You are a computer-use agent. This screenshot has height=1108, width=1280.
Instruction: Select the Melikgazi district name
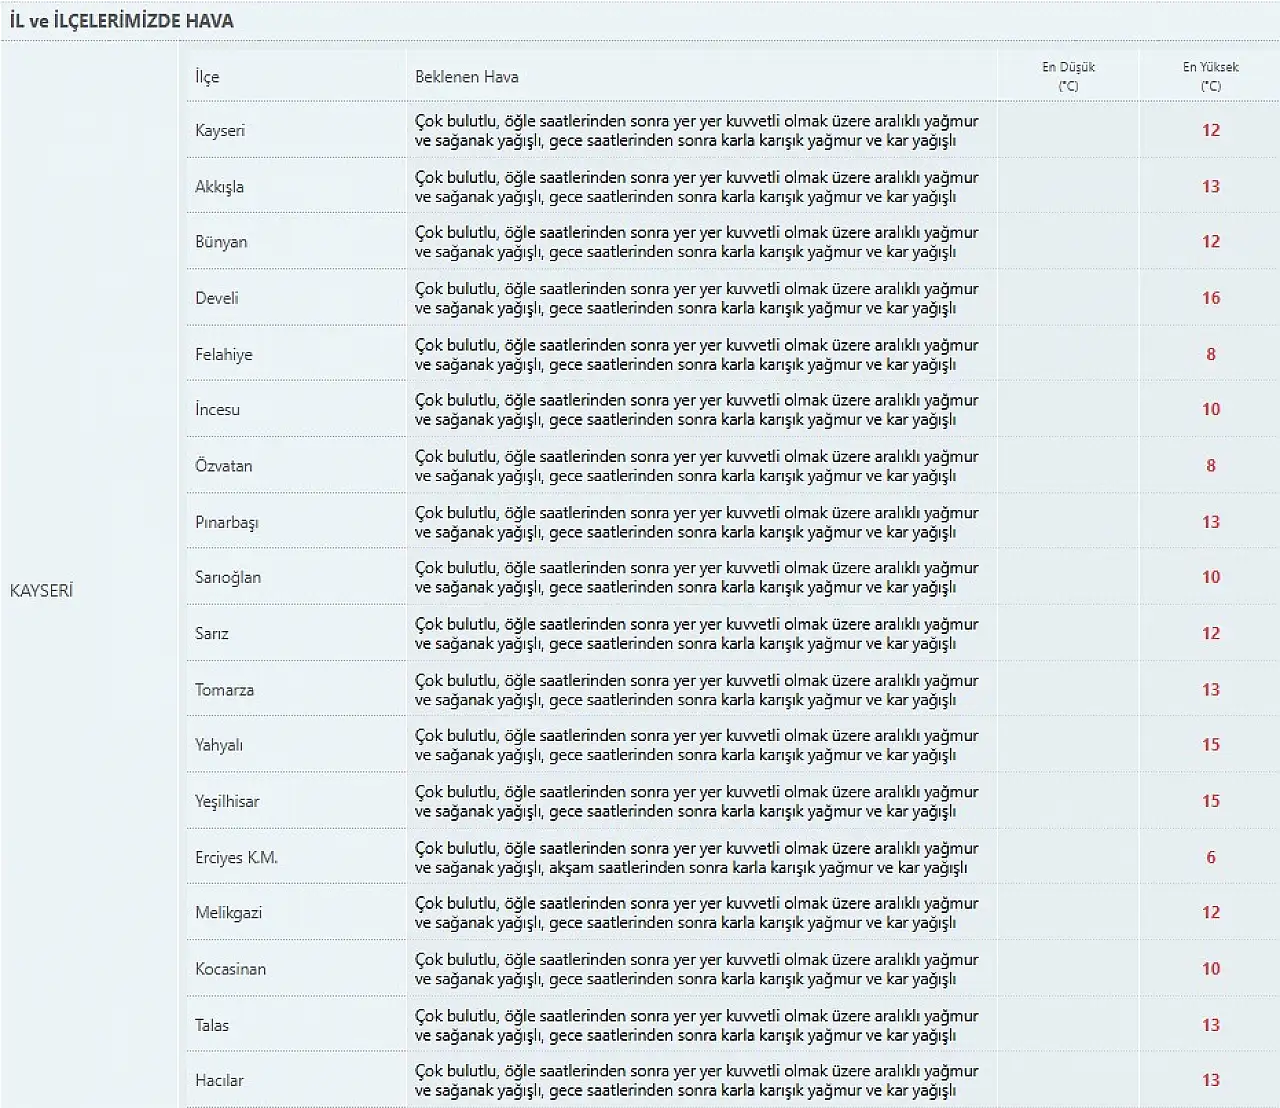click(x=228, y=912)
